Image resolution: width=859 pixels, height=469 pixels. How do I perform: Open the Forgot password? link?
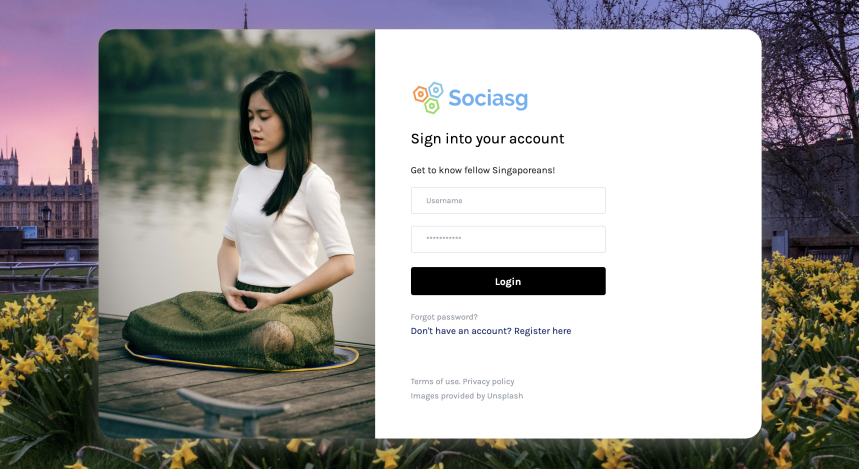[444, 317]
